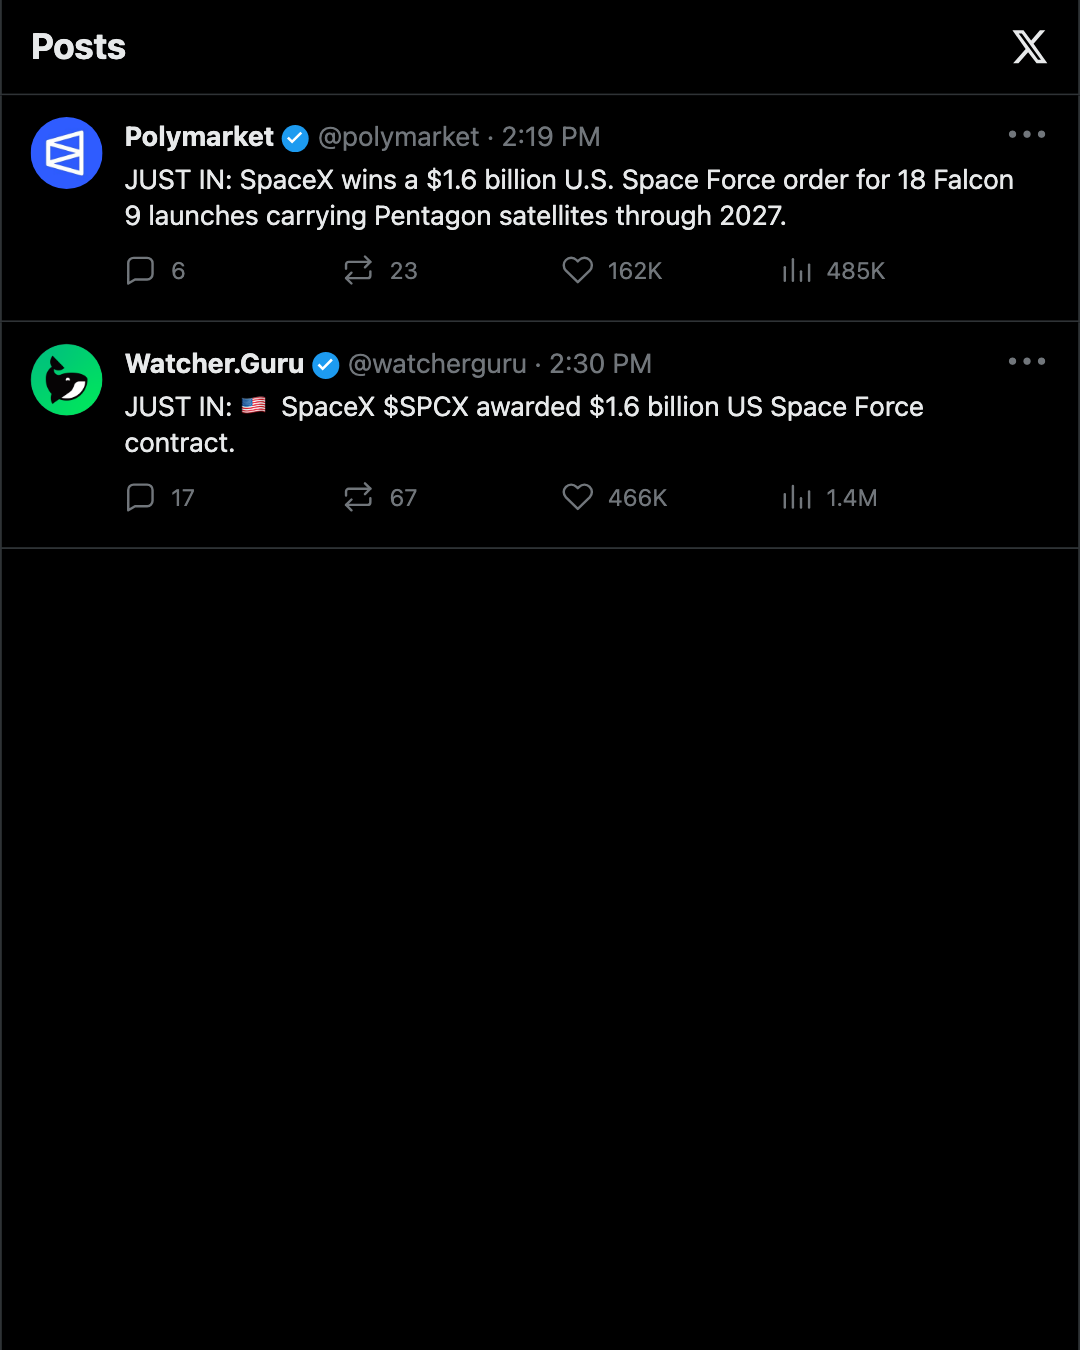The height and width of the screenshot is (1350, 1080).
Task: Open the Polymarket post text body
Action: pyautogui.click(x=569, y=198)
